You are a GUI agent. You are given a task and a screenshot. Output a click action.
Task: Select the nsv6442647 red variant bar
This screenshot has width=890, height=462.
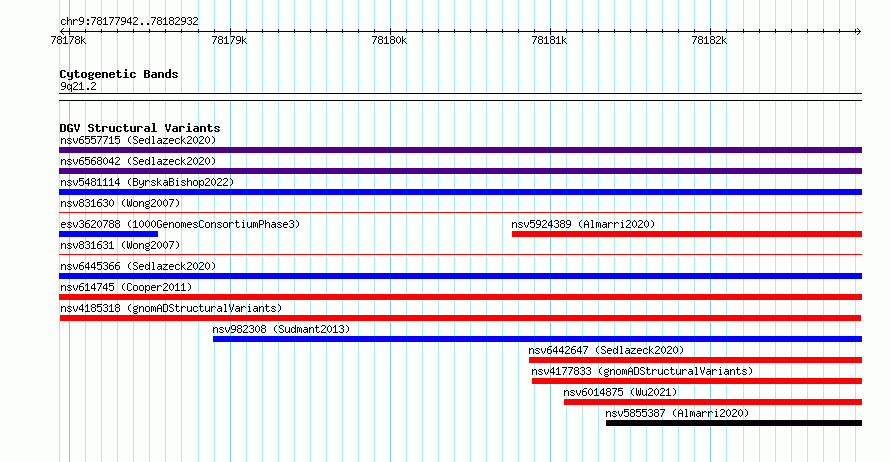point(695,360)
